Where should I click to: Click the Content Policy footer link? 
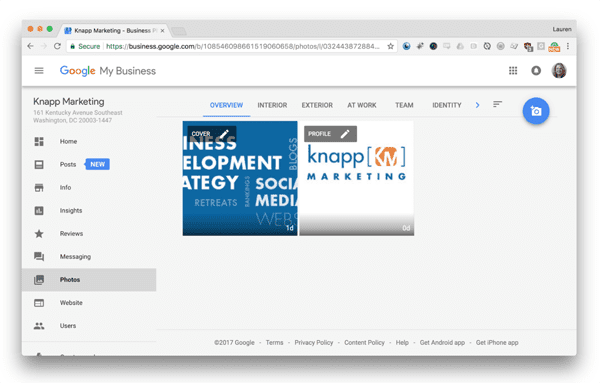[x=364, y=342]
